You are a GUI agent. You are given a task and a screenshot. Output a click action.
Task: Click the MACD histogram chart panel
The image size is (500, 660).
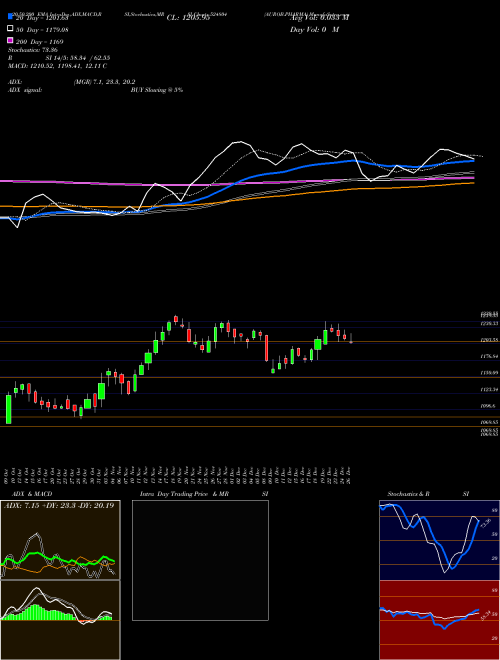(60, 620)
